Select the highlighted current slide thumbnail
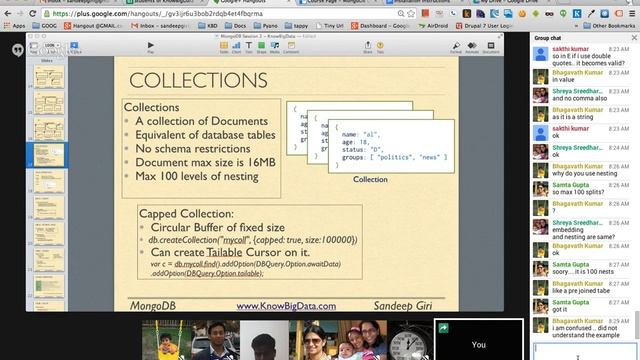640x360 pixels. 49,155
